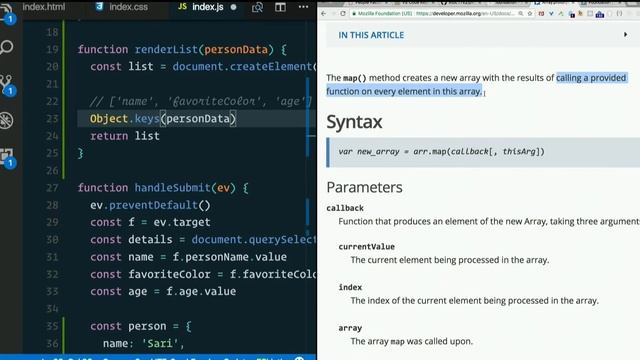Click the open changes icon in editor toolbar
The height and width of the screenshot is (360, 640).
tap(257, 7)
